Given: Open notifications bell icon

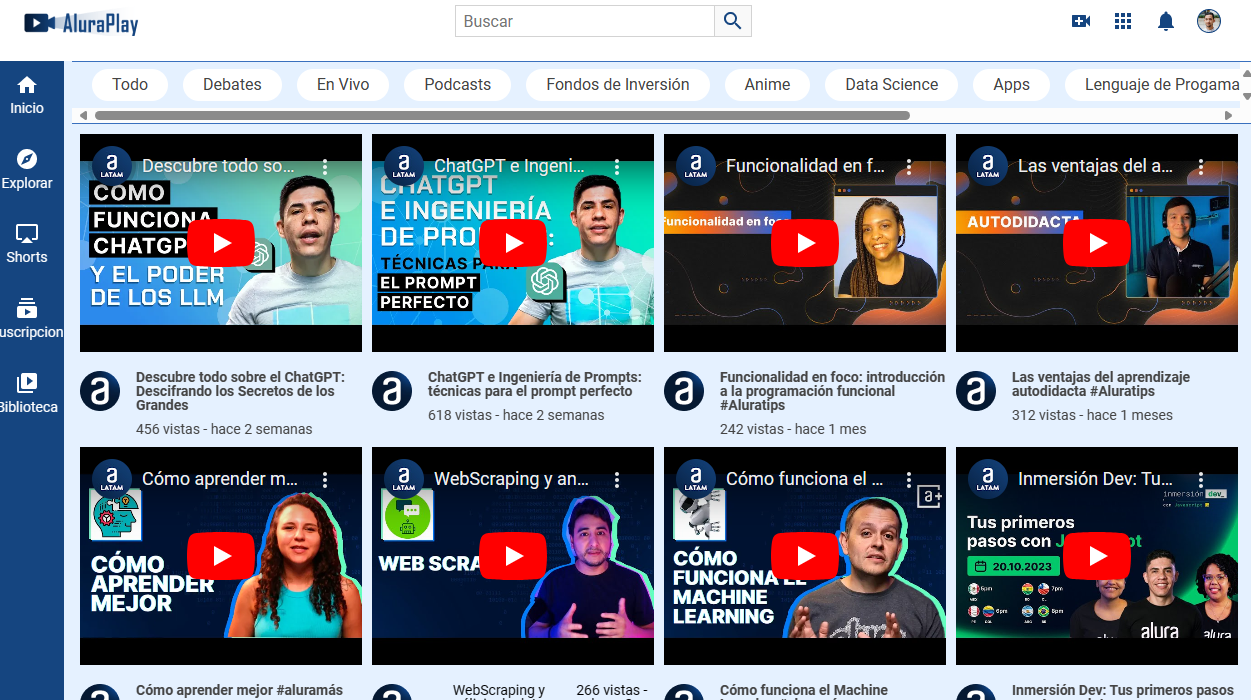Looking at the screenshot, I should coord(1165,21).
